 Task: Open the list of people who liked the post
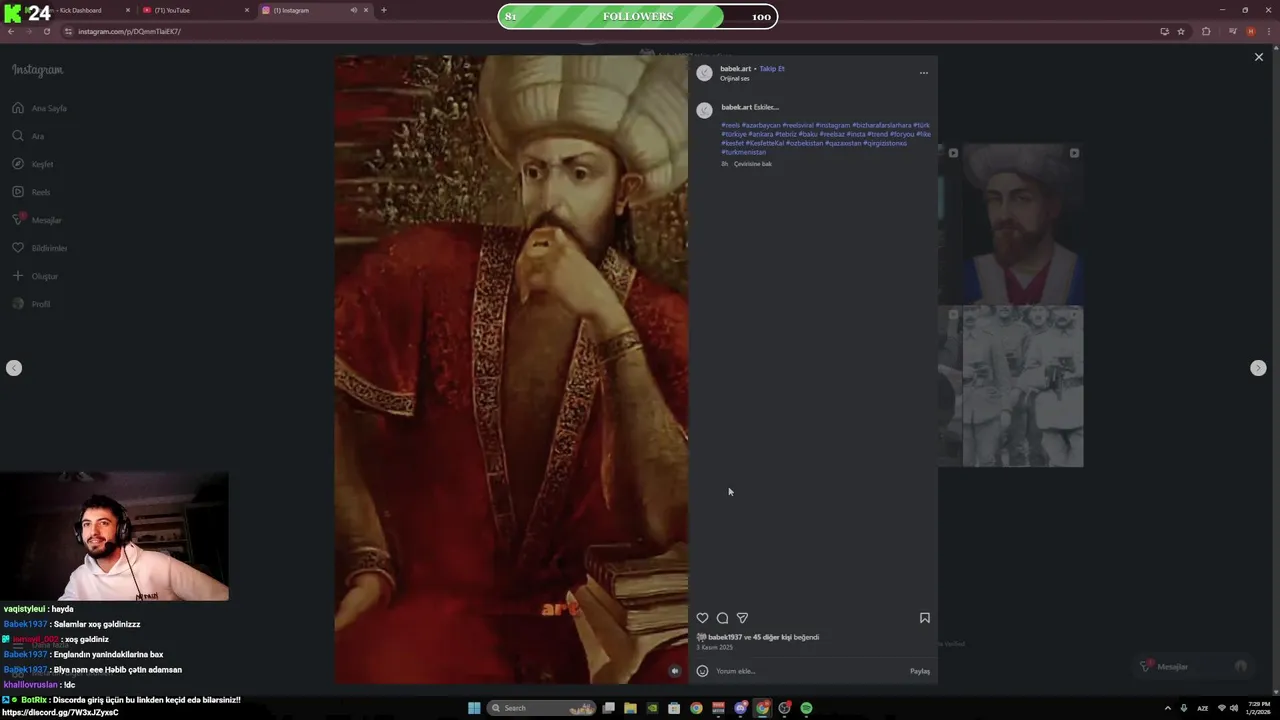[786, 637]
